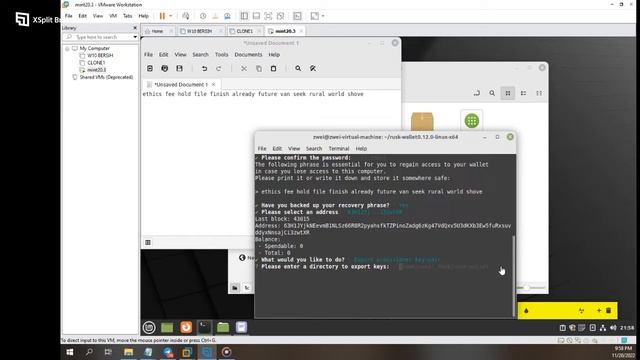Click Find magnifier icon in text editor
Image resolution: width=640 pixels, height=360 pixels.
point(298,68)
